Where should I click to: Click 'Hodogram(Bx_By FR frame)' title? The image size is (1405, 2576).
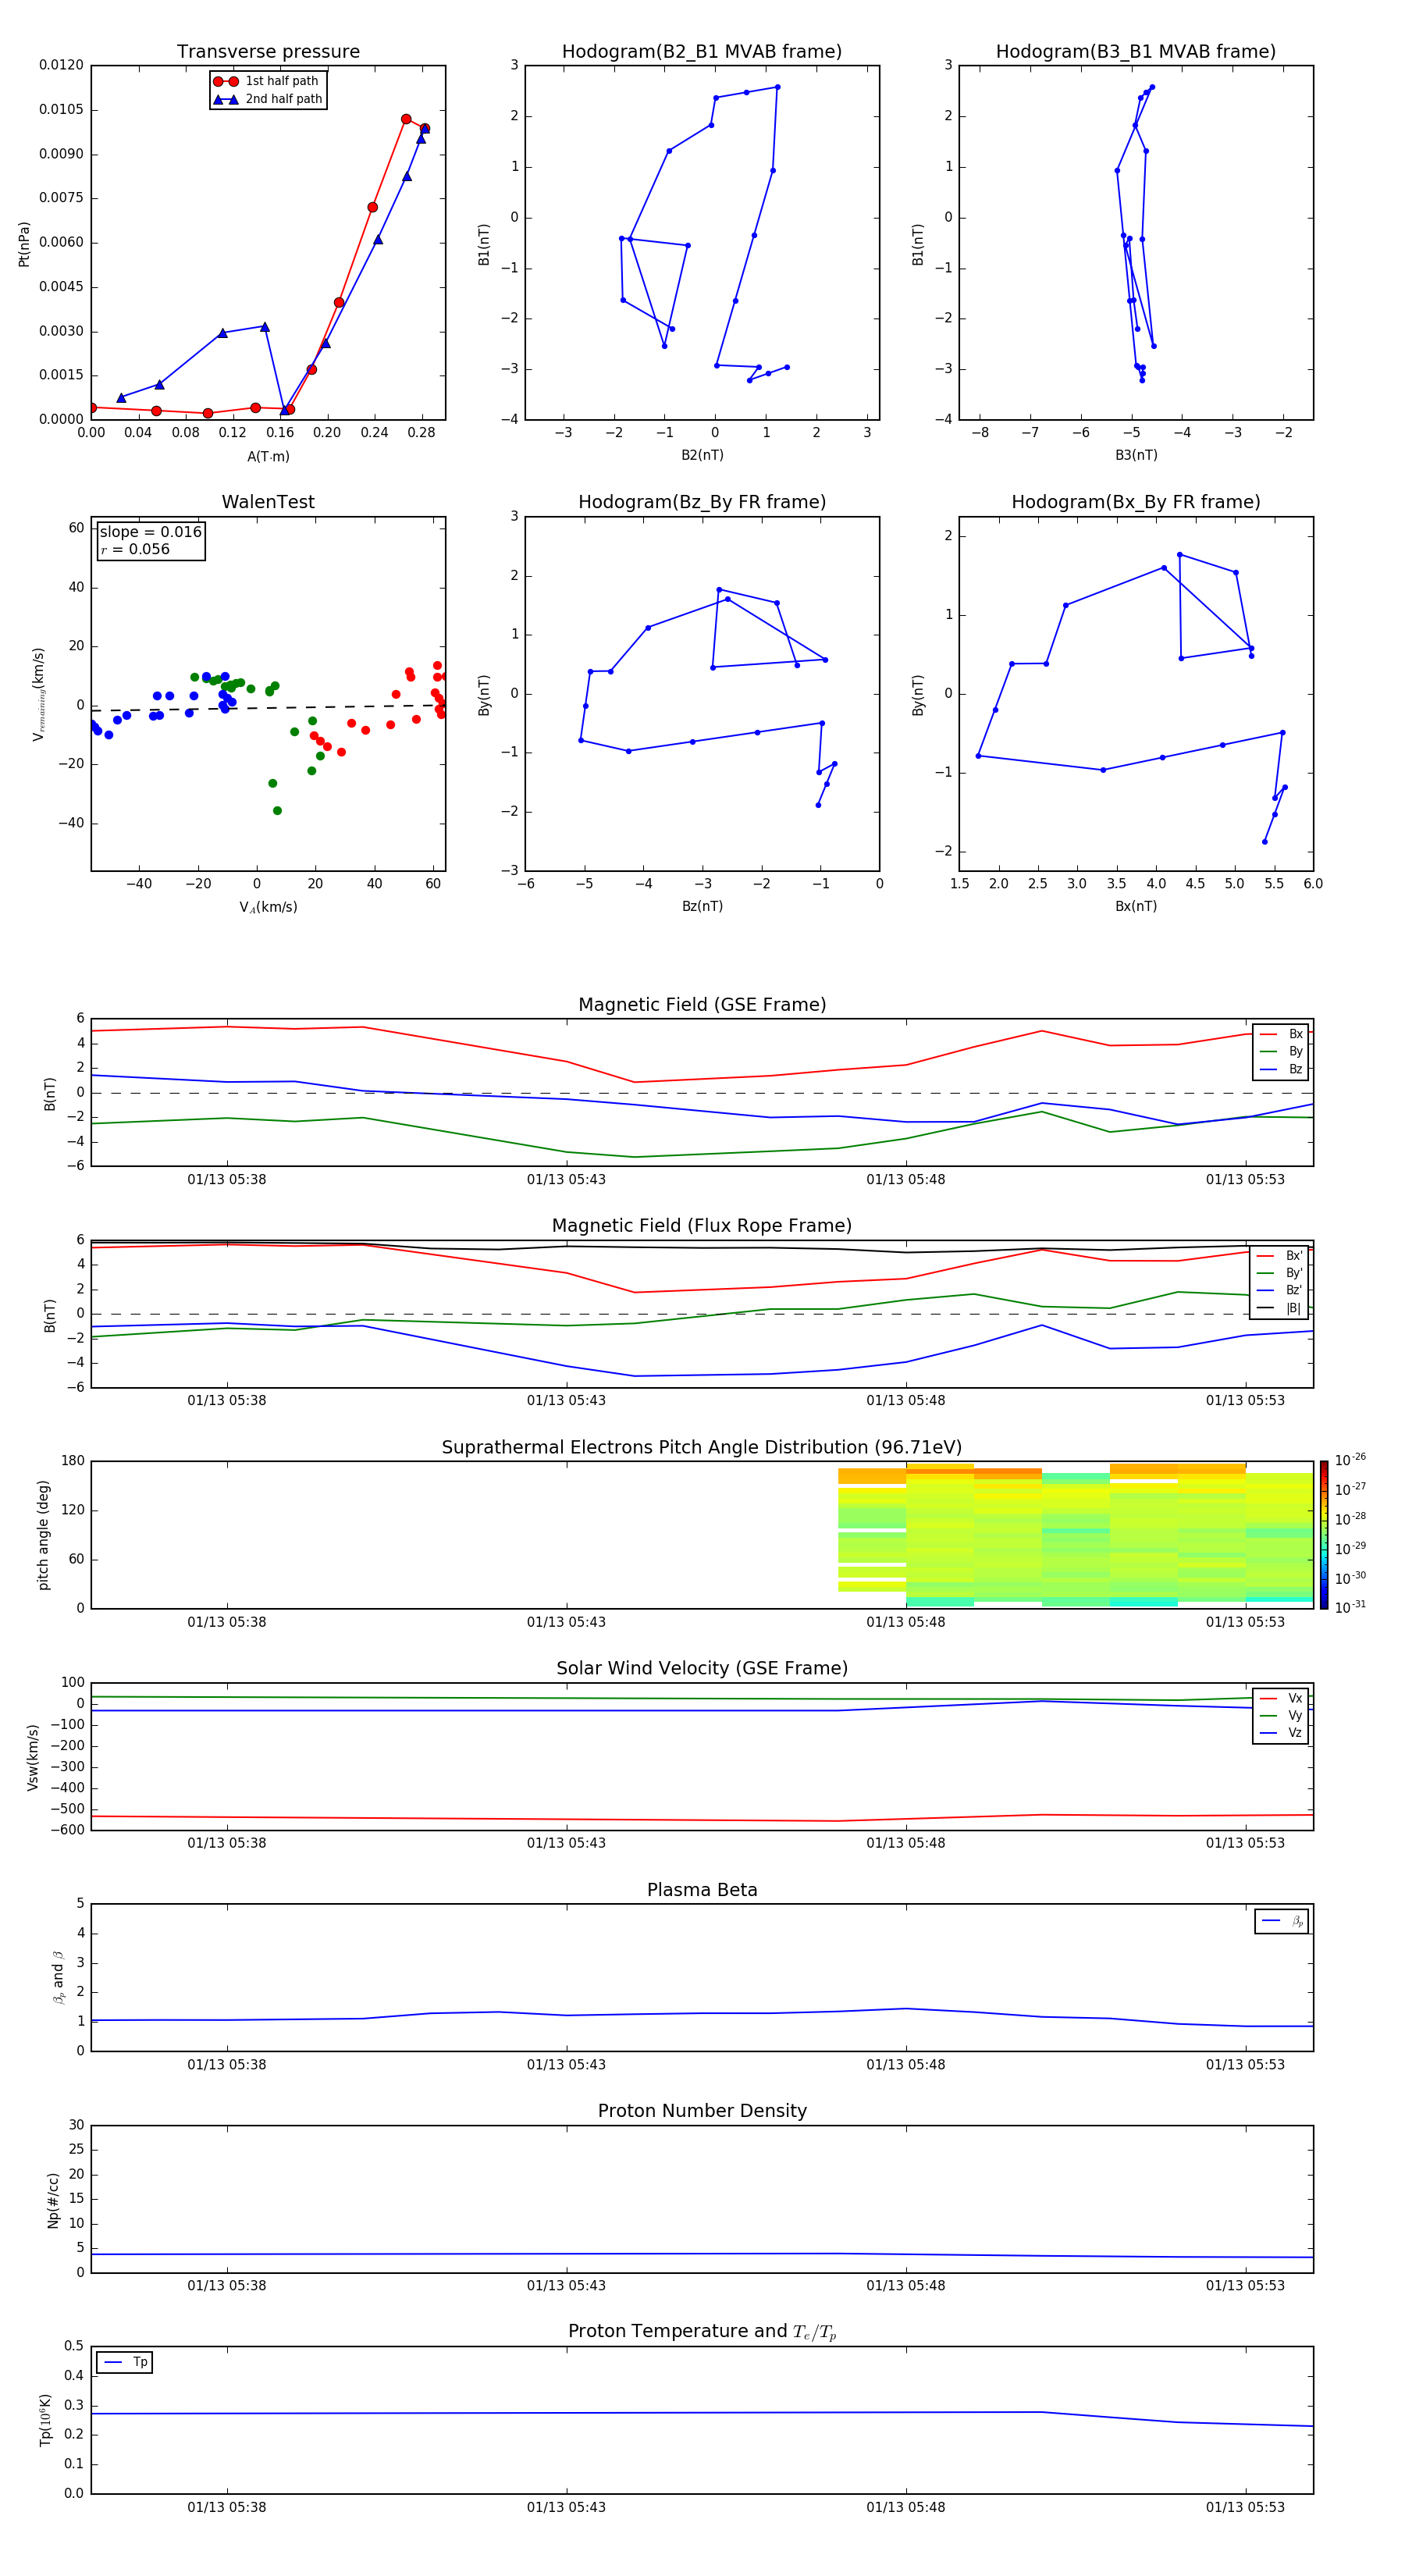(x=1136, y=502)
